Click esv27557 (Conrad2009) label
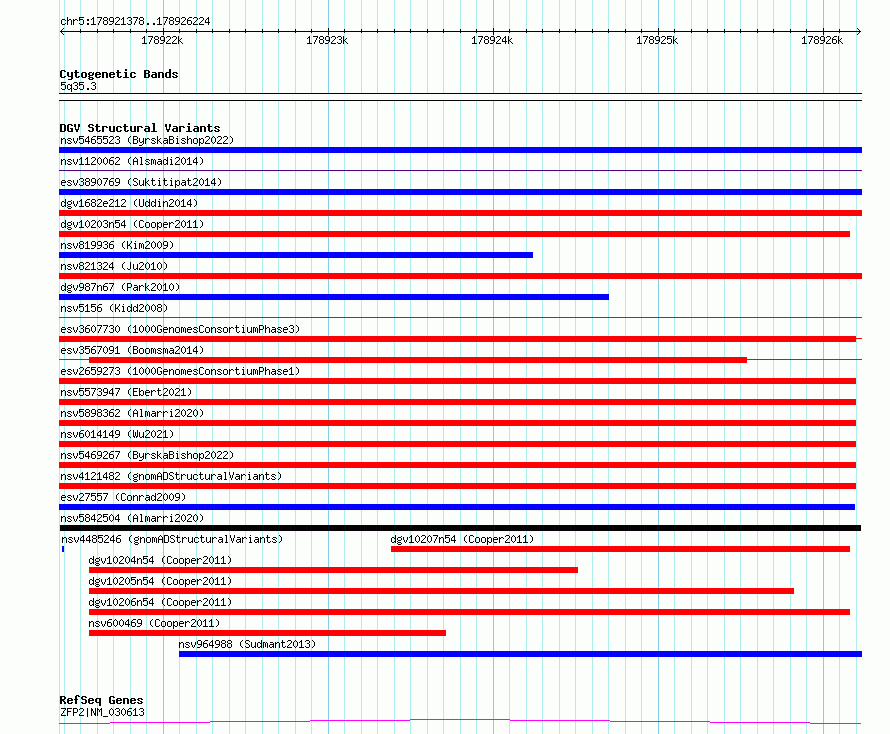This screenshot has width=890, height=734. pyautogui.click(x=123, y=497)
